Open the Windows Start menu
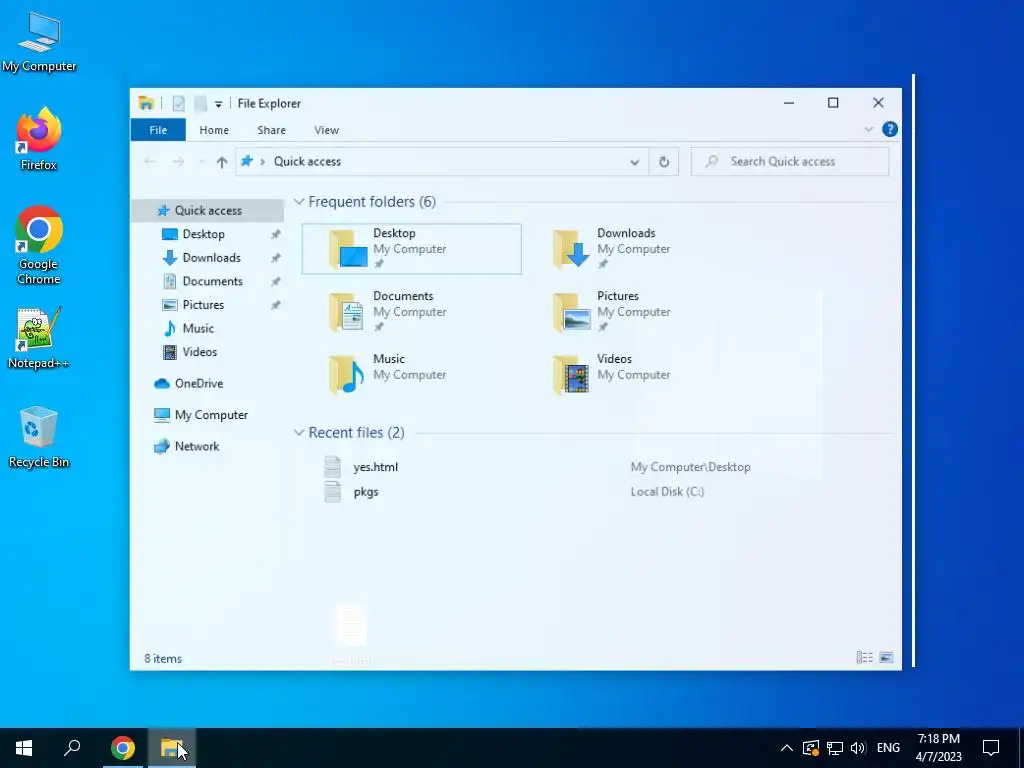 (x=24, y=748)
